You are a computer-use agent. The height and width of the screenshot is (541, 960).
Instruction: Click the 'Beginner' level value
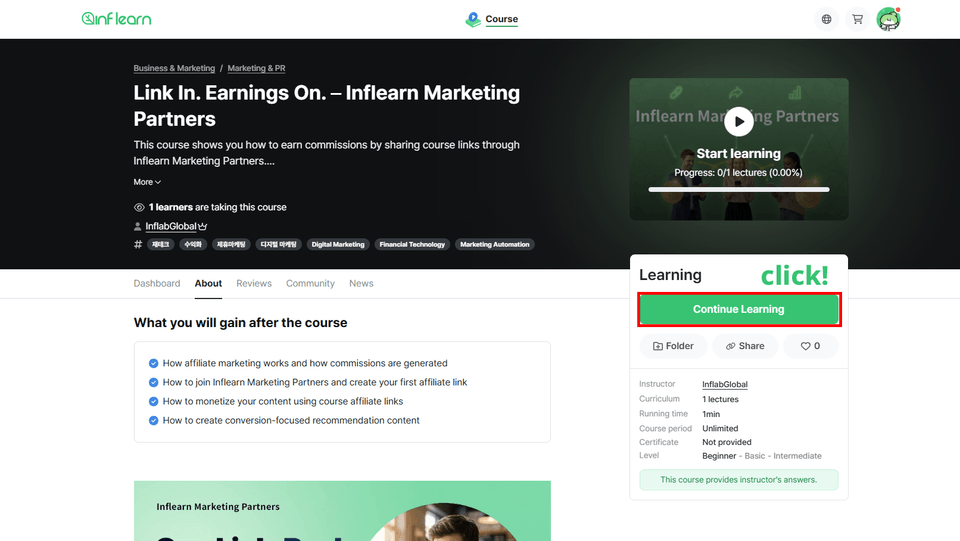(x=719, y=456)
